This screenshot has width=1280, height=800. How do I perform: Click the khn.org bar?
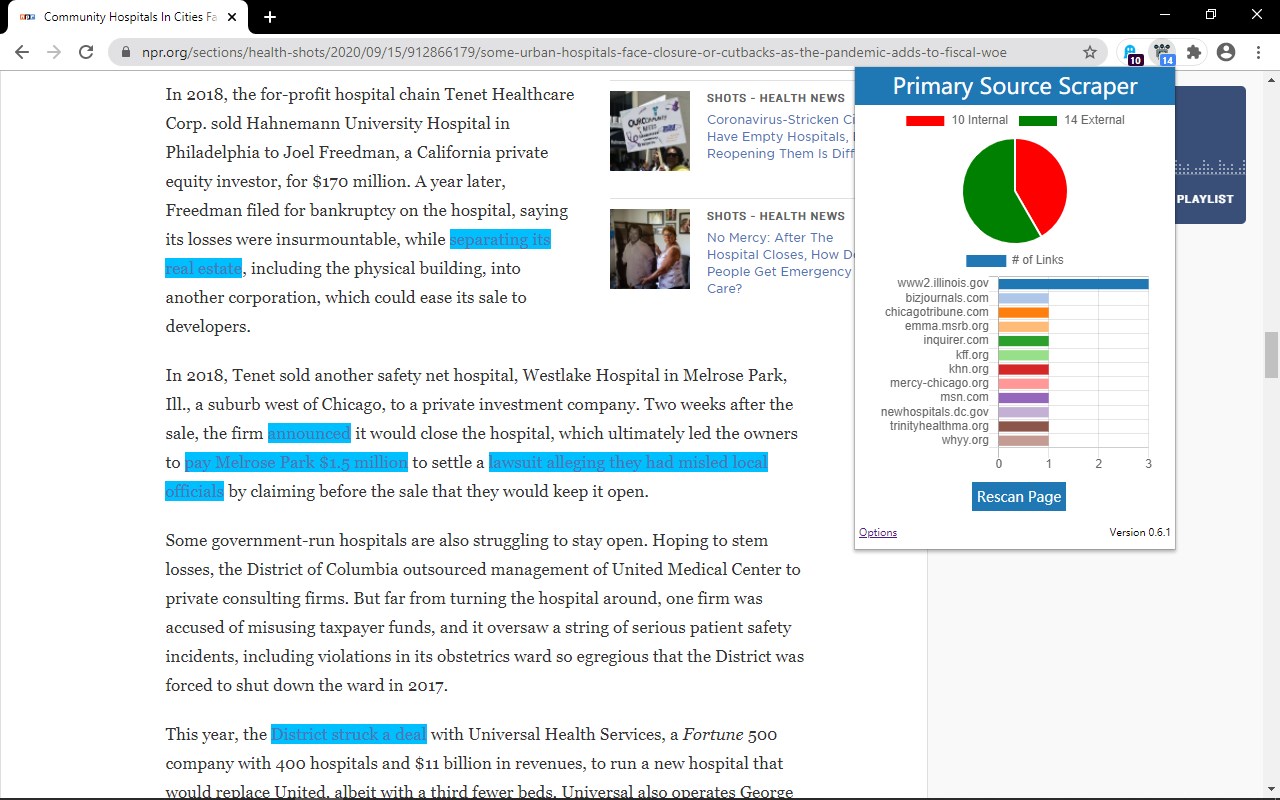click(1024, 369)
